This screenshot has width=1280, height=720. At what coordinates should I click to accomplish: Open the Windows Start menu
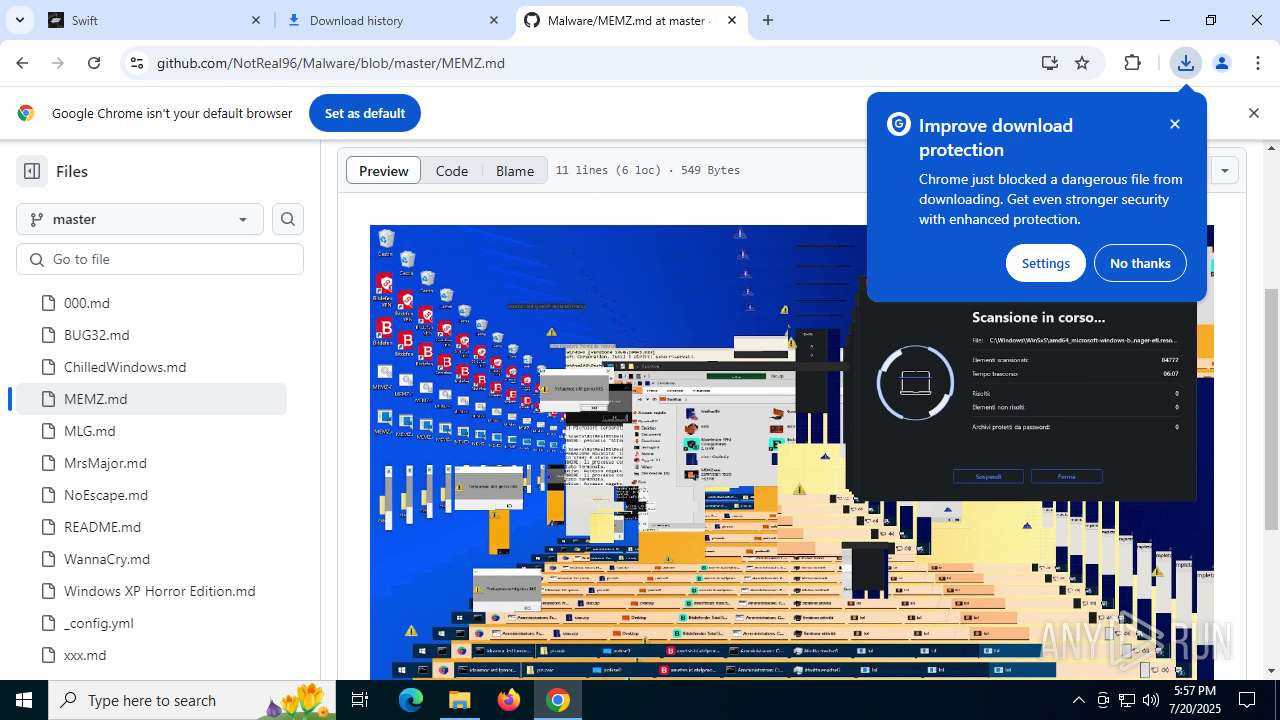click(24, 700)
